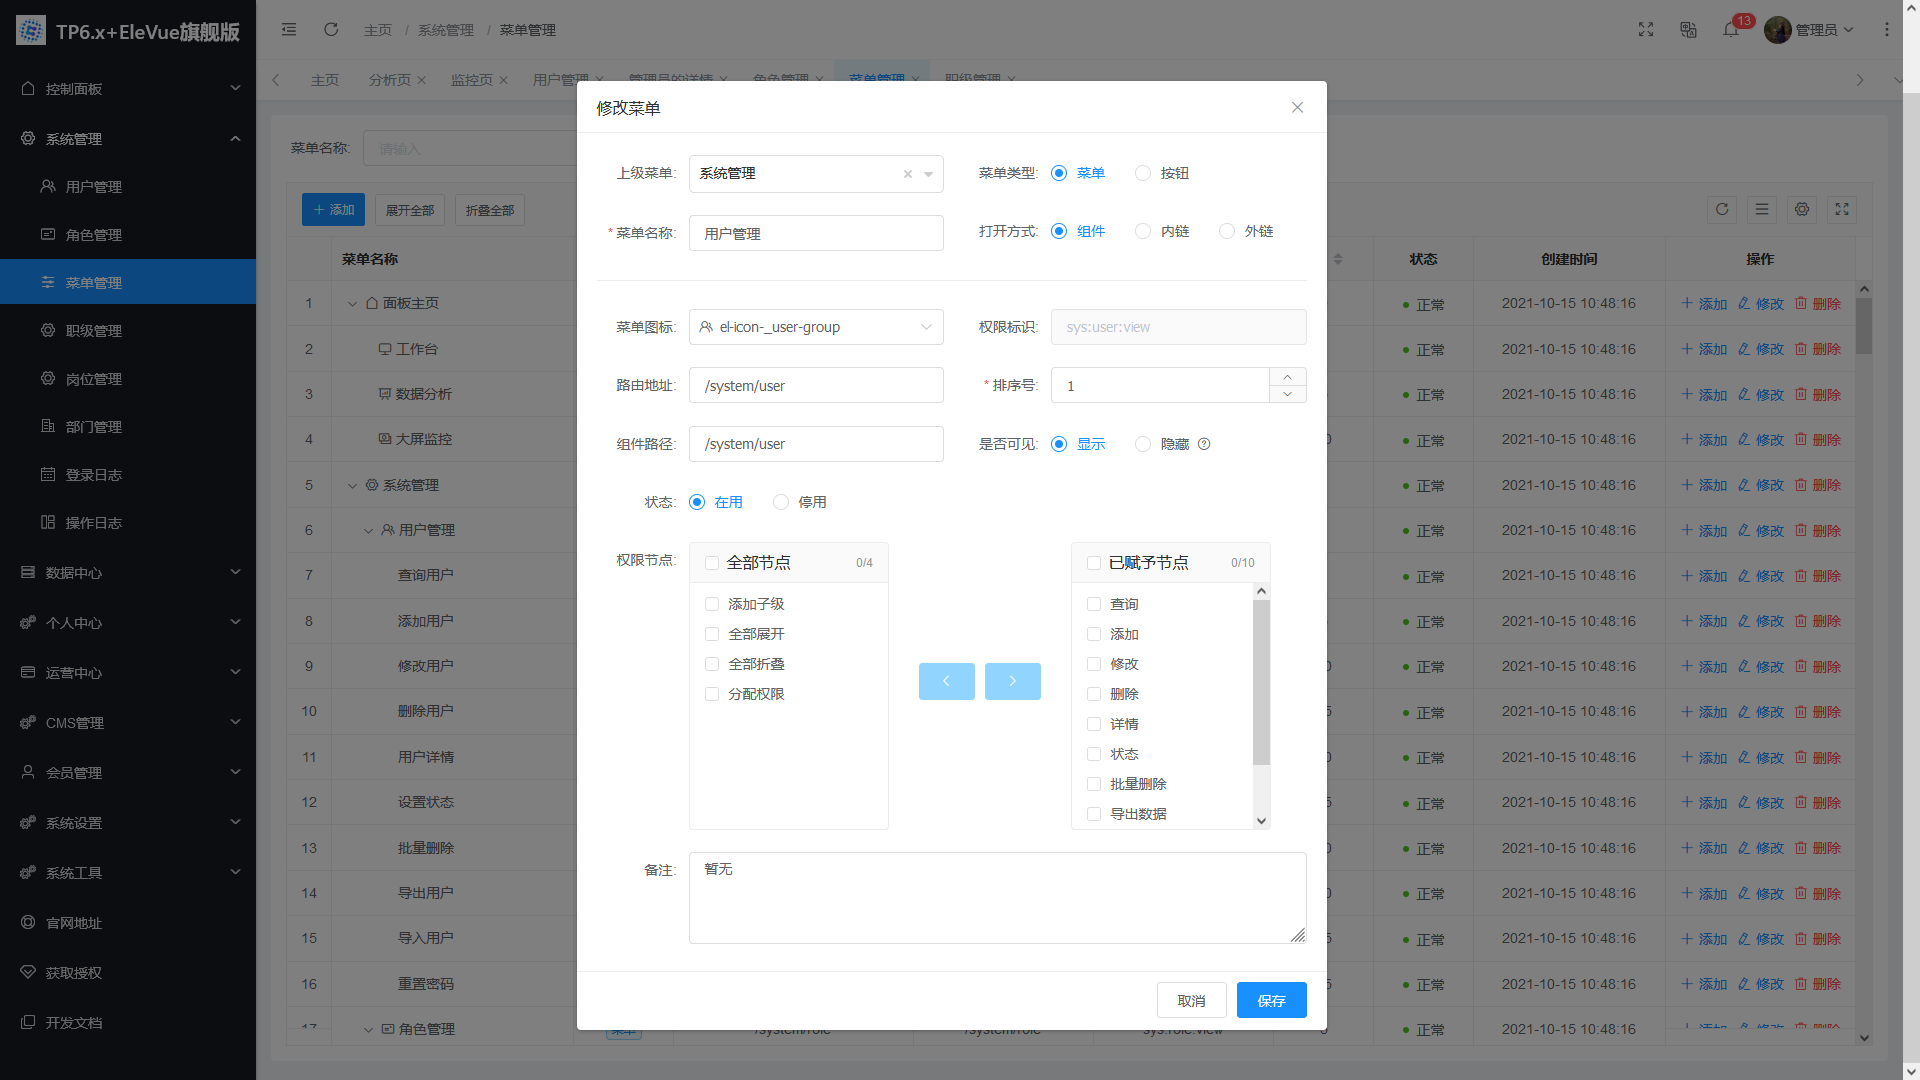Image resolution: width=1920 pixels, height=1080 pixels.
Task: Open notifications bell with 13 badge
Action: (x=1731, y=30)
